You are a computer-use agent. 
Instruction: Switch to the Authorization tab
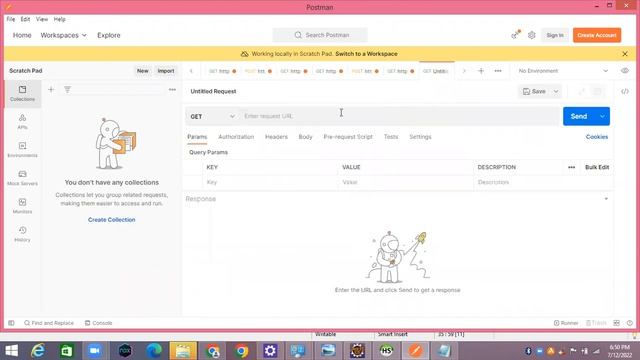[236, 137]
